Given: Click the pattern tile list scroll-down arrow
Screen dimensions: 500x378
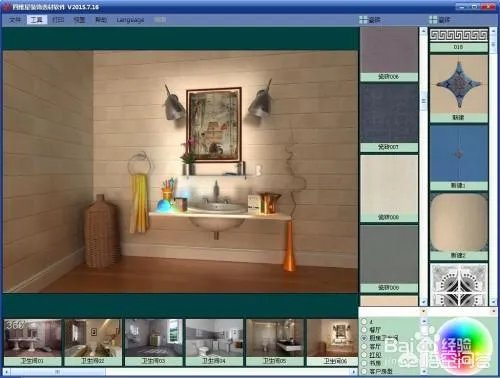Looking at the screenshot, I should (494, 302).
